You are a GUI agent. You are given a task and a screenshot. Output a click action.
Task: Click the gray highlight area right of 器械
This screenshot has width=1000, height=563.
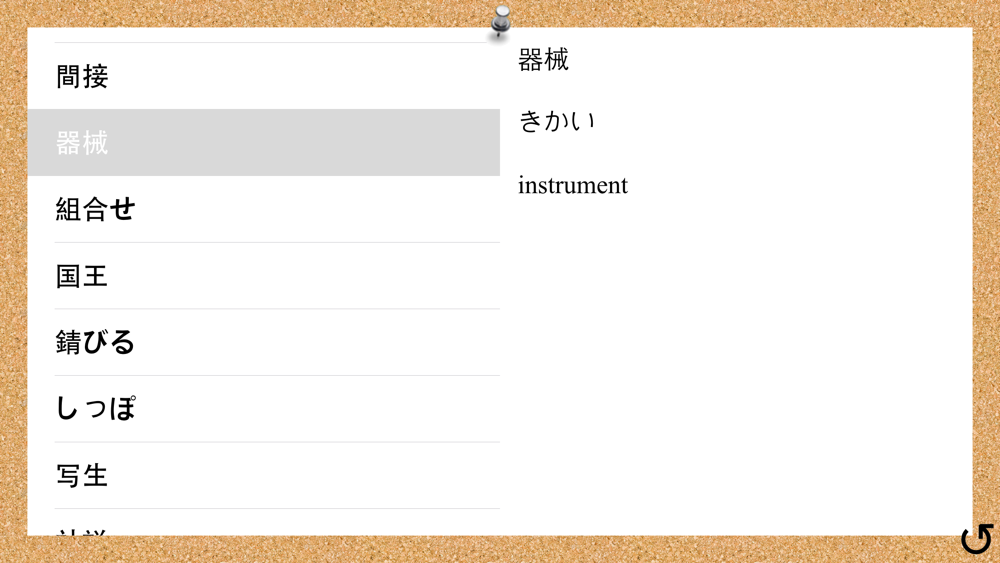click(306, 142)
